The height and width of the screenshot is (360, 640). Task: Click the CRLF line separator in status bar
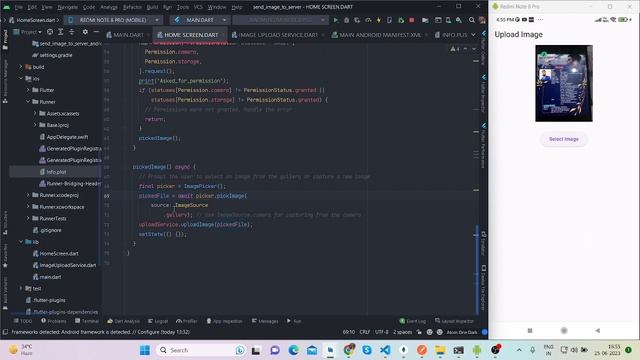(x=364, y=332)
